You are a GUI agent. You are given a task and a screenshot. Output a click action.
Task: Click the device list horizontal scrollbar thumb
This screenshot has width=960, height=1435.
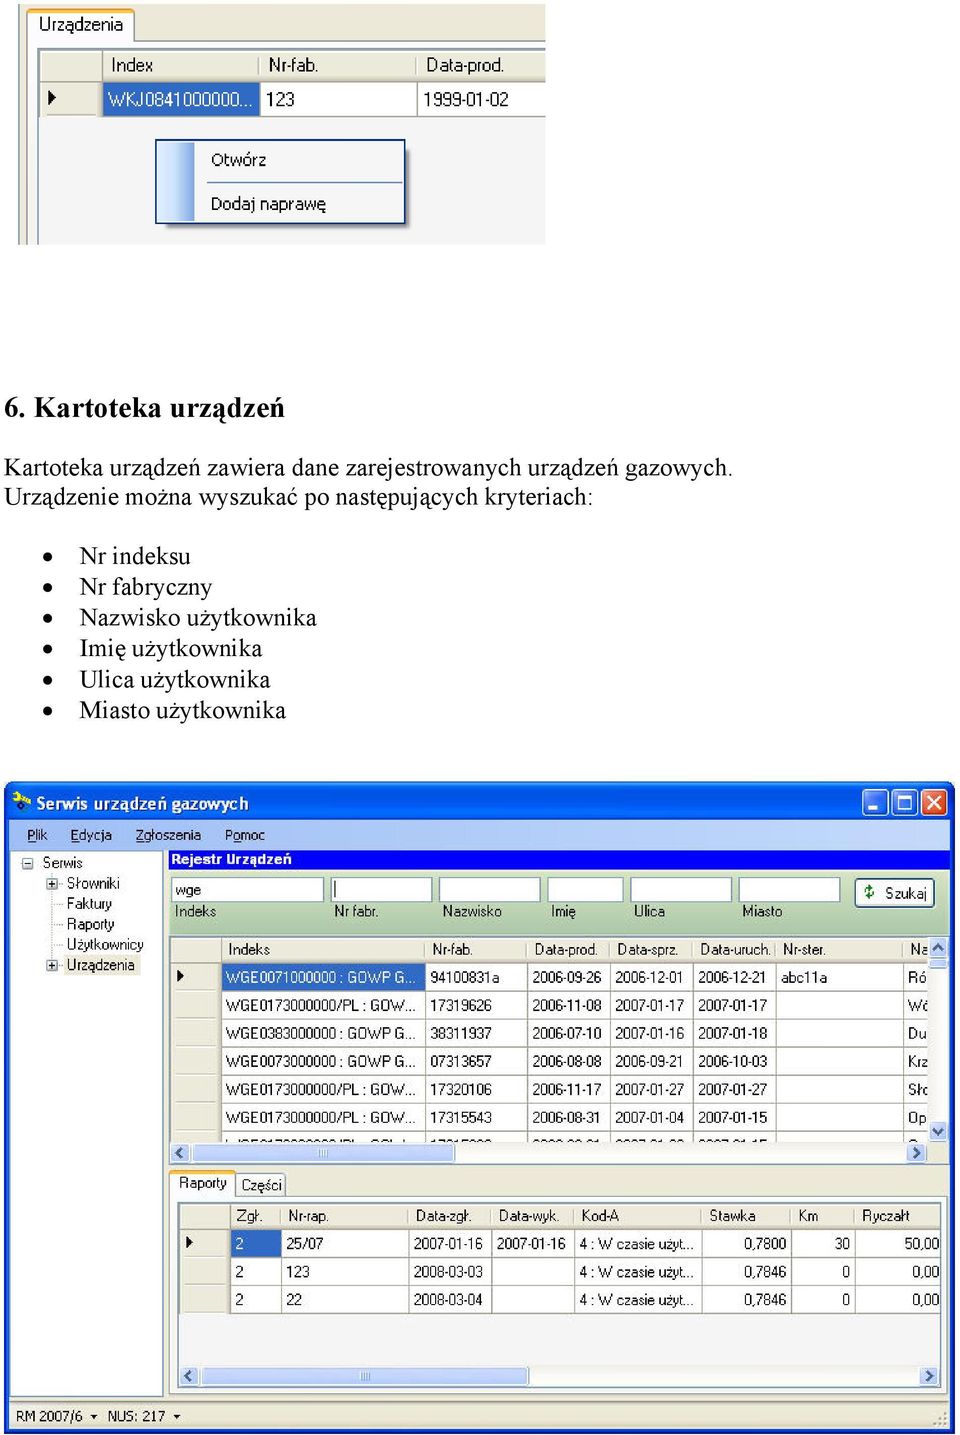click(x=322, y=1153)
